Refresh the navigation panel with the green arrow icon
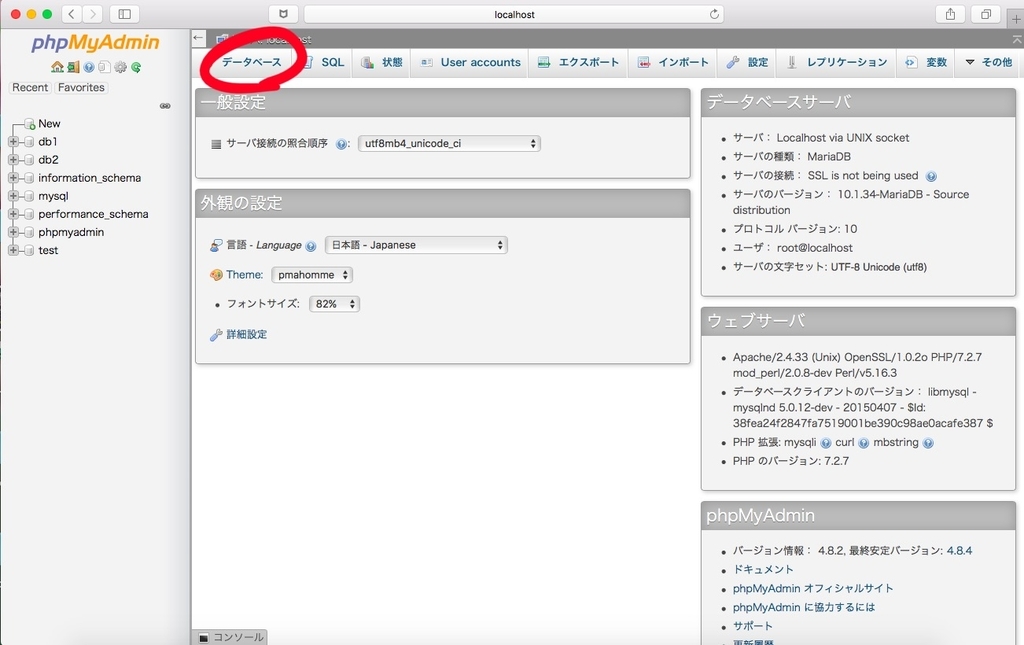The height and width of the screenshot is (645, 1024). pyautogui.click(x=136, y=67)
